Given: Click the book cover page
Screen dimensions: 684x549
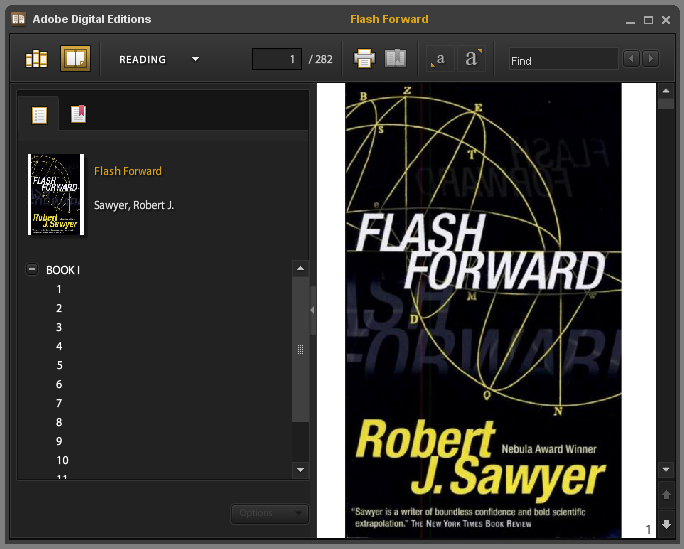Looking at the screenshot, I should click(x=483, y=310).
